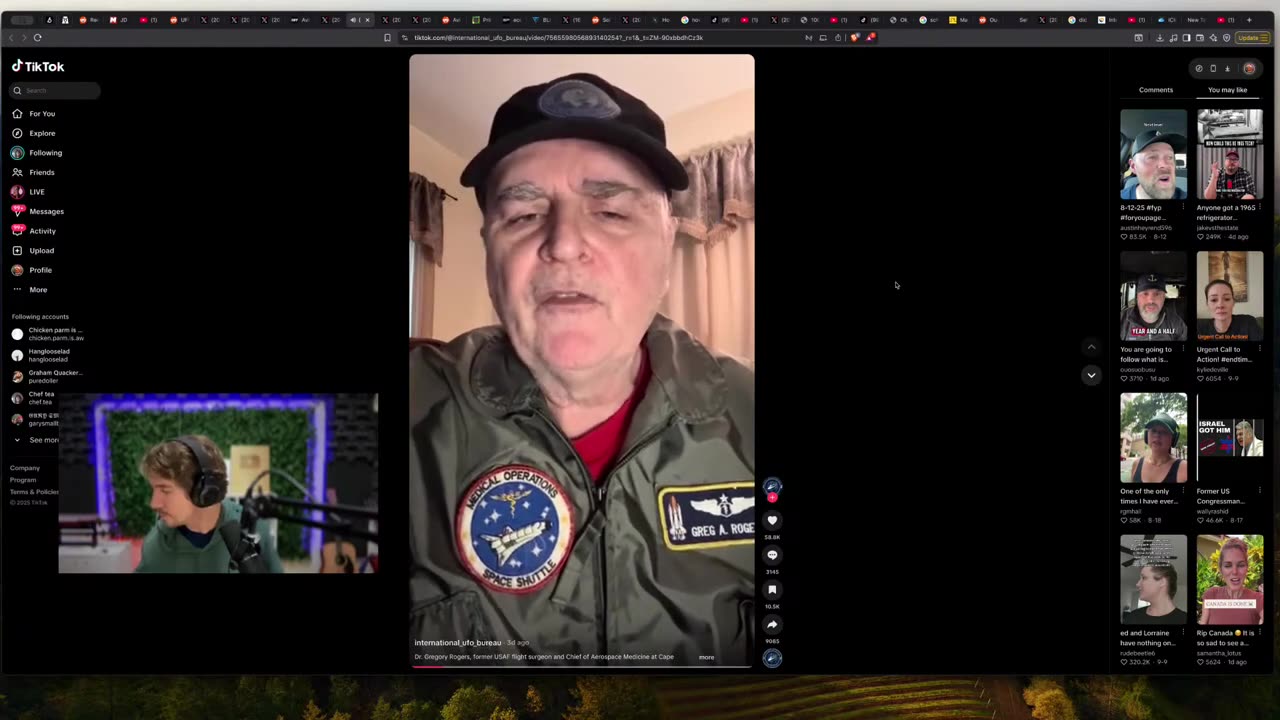Click the phone icon in header pill
This screenshot has width=1280, height=720.
pos(1213,68)
